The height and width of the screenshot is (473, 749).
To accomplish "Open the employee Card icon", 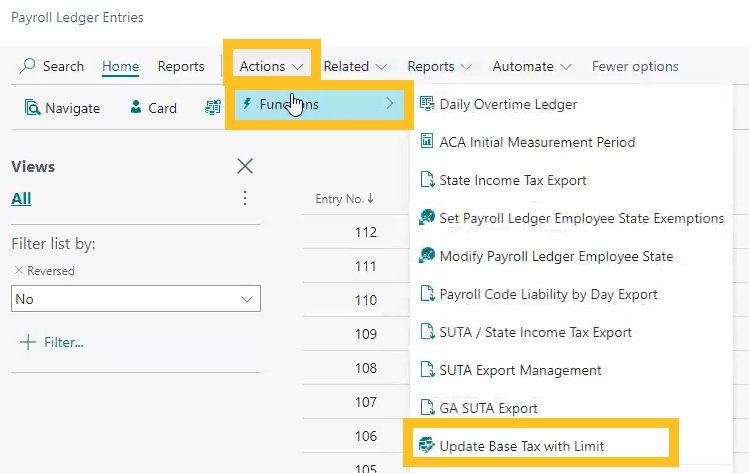I will click(x=136, y=108).
